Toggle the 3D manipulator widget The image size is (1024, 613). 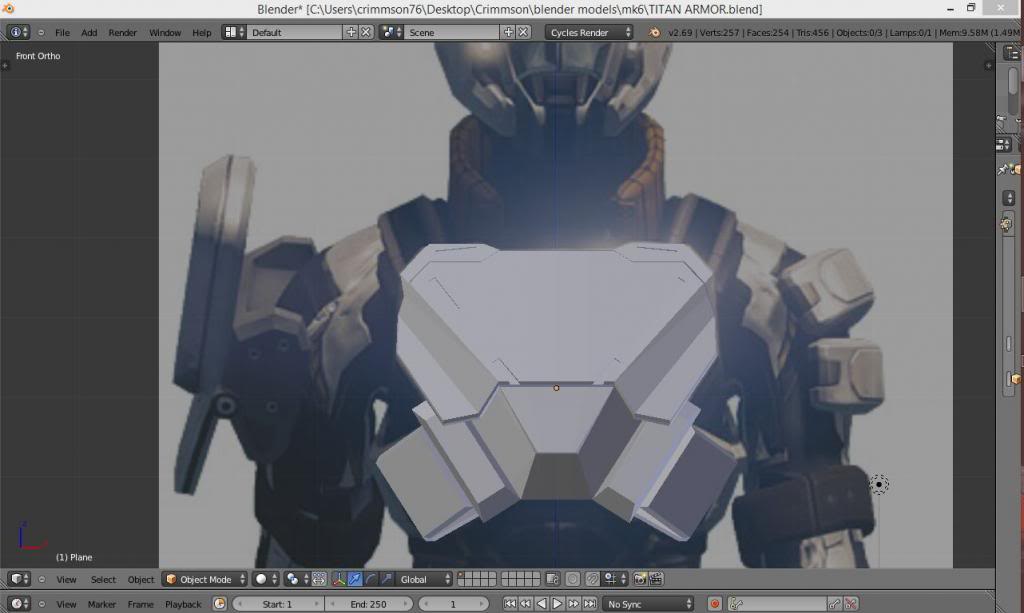[x=339, y=579]
